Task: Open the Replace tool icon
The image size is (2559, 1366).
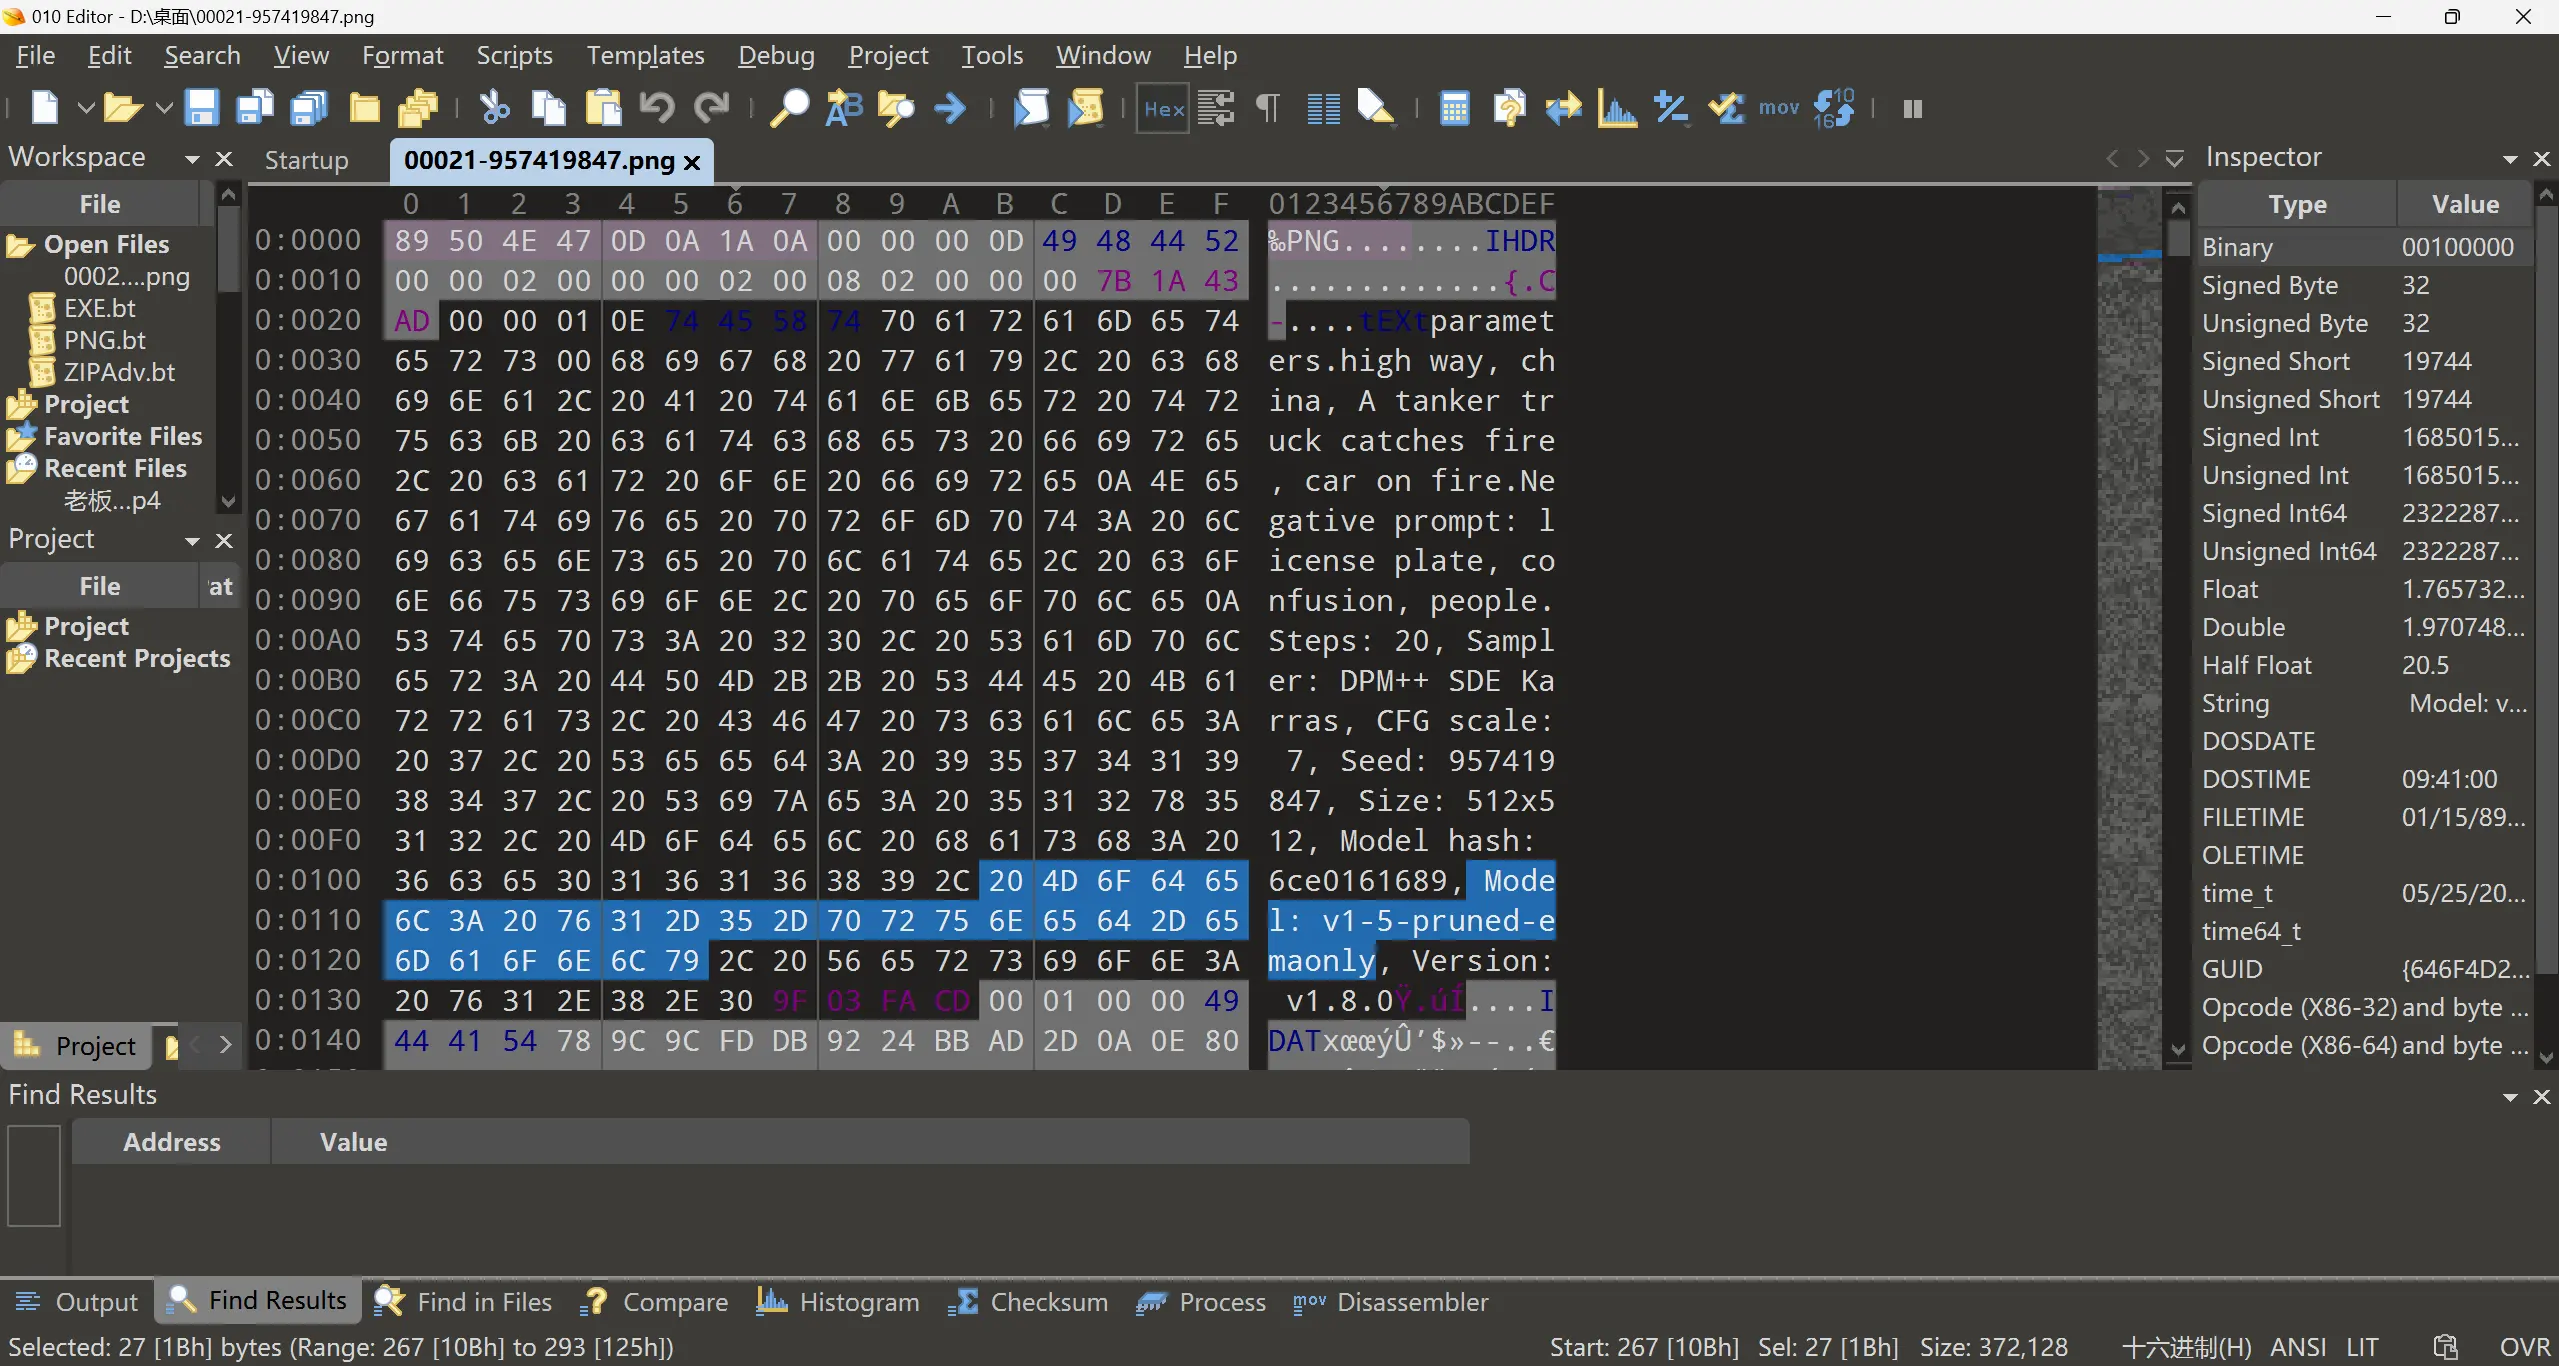Action: click(x=842, y=108)
